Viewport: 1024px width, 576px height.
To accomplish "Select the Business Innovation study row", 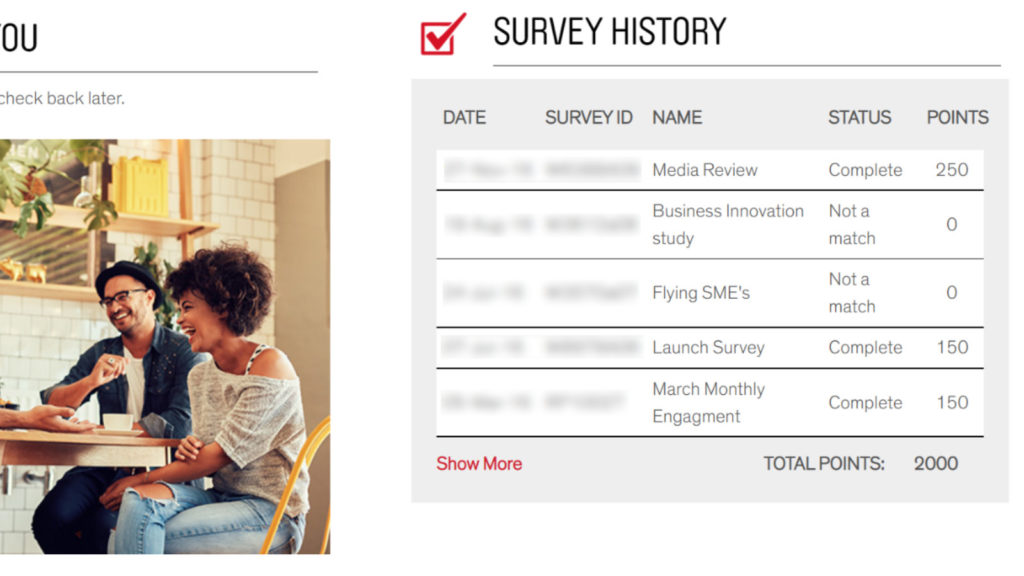I will 710,225.
